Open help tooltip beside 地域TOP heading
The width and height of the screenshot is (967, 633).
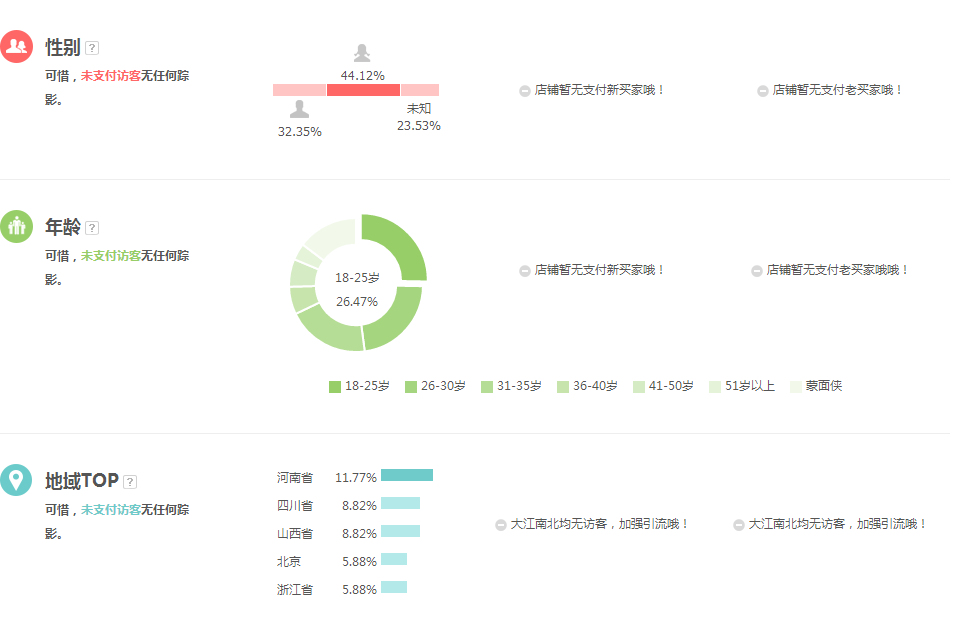[130, 481]
